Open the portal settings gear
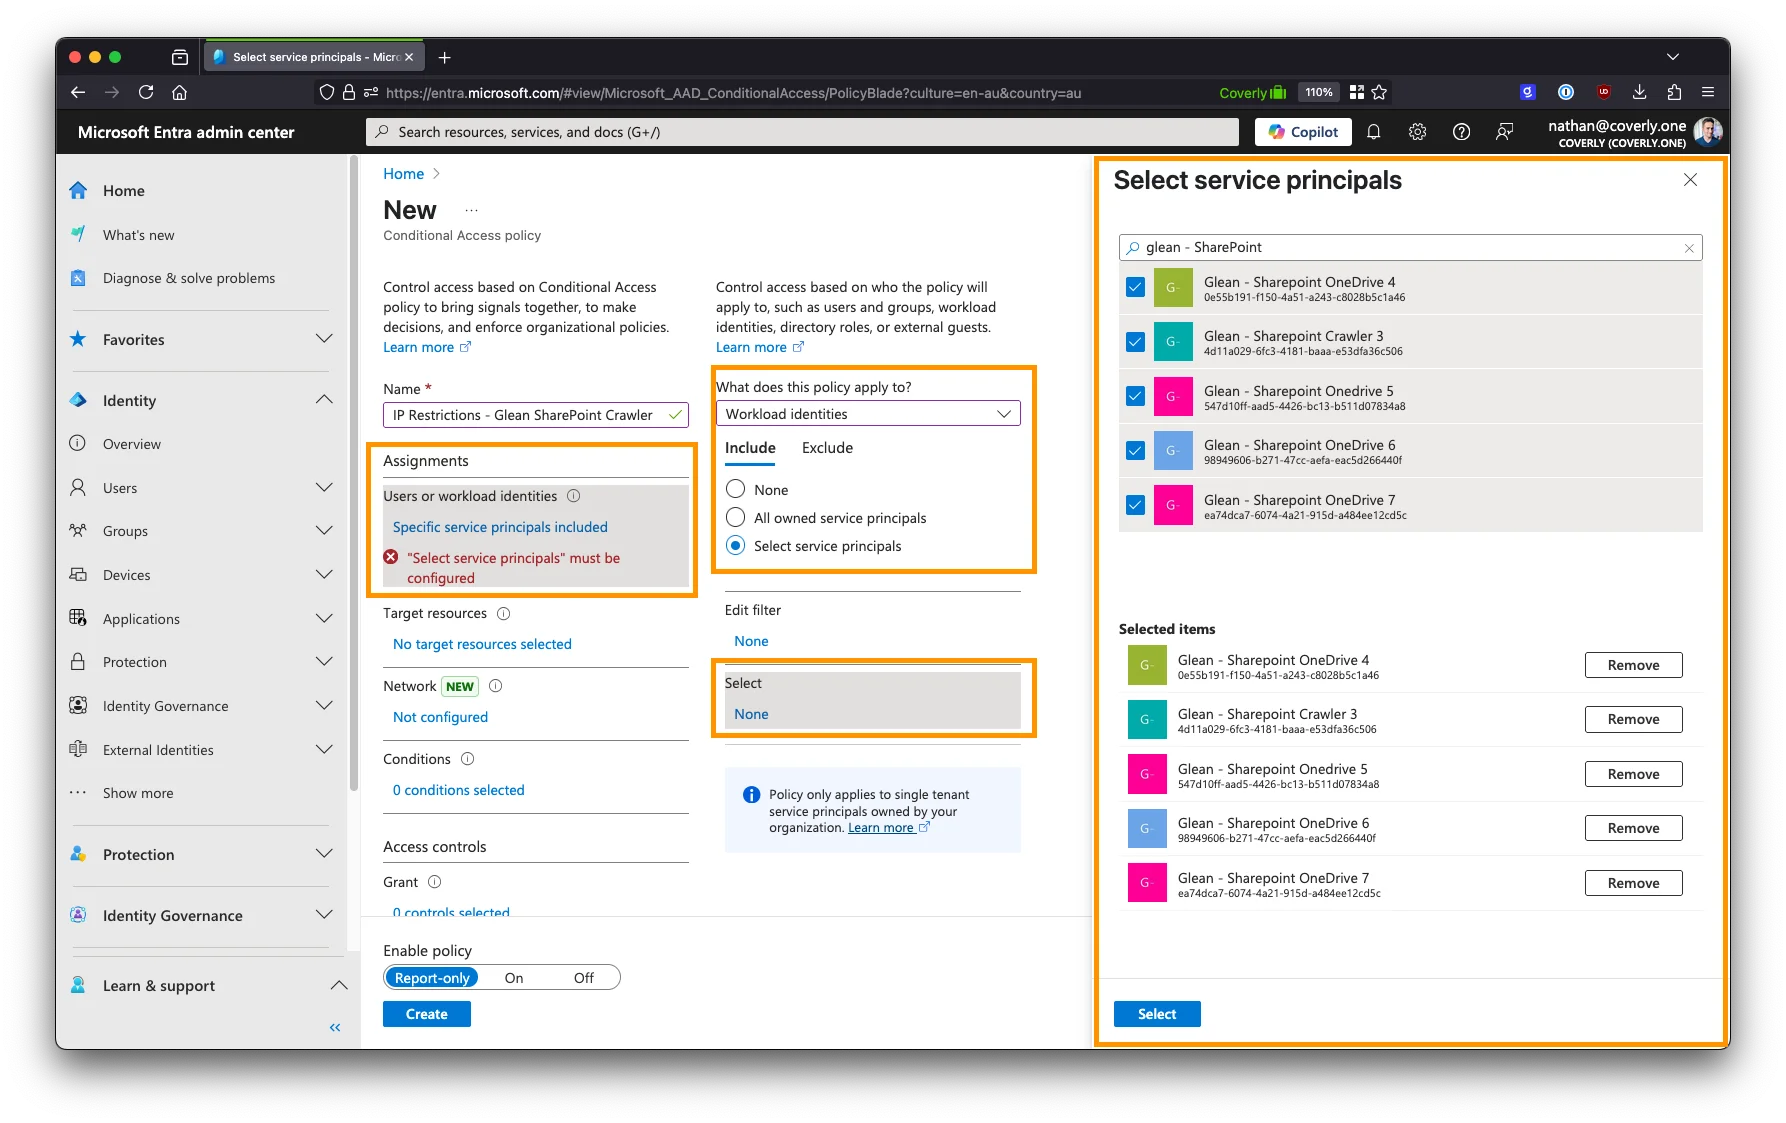Screen dimensions: 1786x1123 1417,131
